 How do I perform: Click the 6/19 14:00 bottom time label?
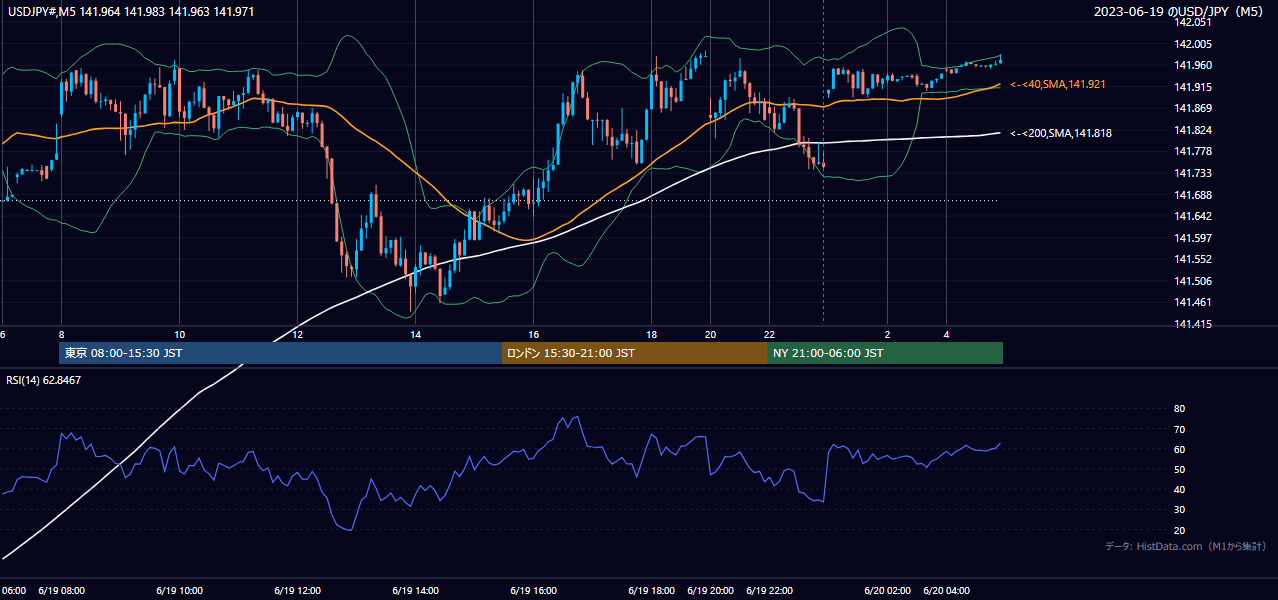coord(415,591)
